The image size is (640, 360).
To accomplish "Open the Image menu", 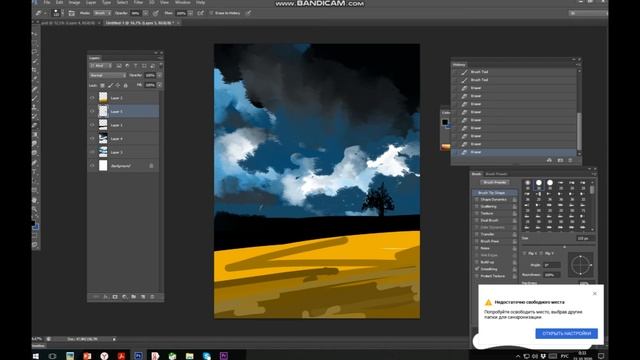I will (74, 2).
